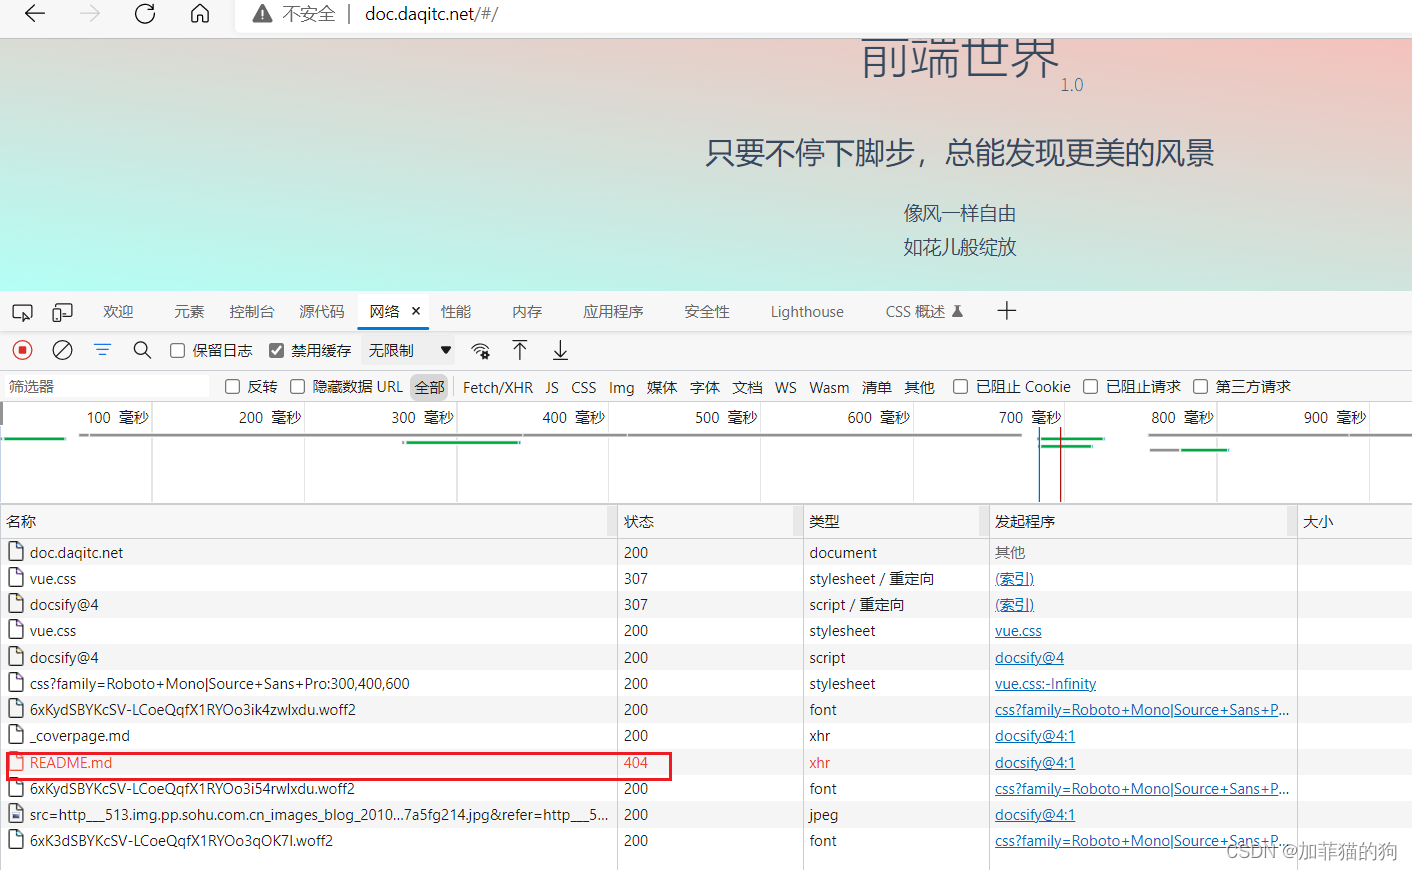Stop recording network log
The image size is (1412, 870).
pyautogui.click(x=22, y=350)
